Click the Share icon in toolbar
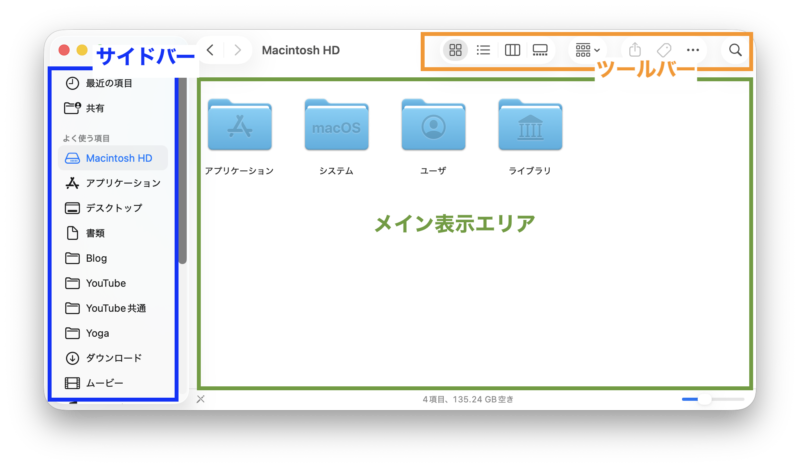This screenshot has width=800, height=468. 635,50
